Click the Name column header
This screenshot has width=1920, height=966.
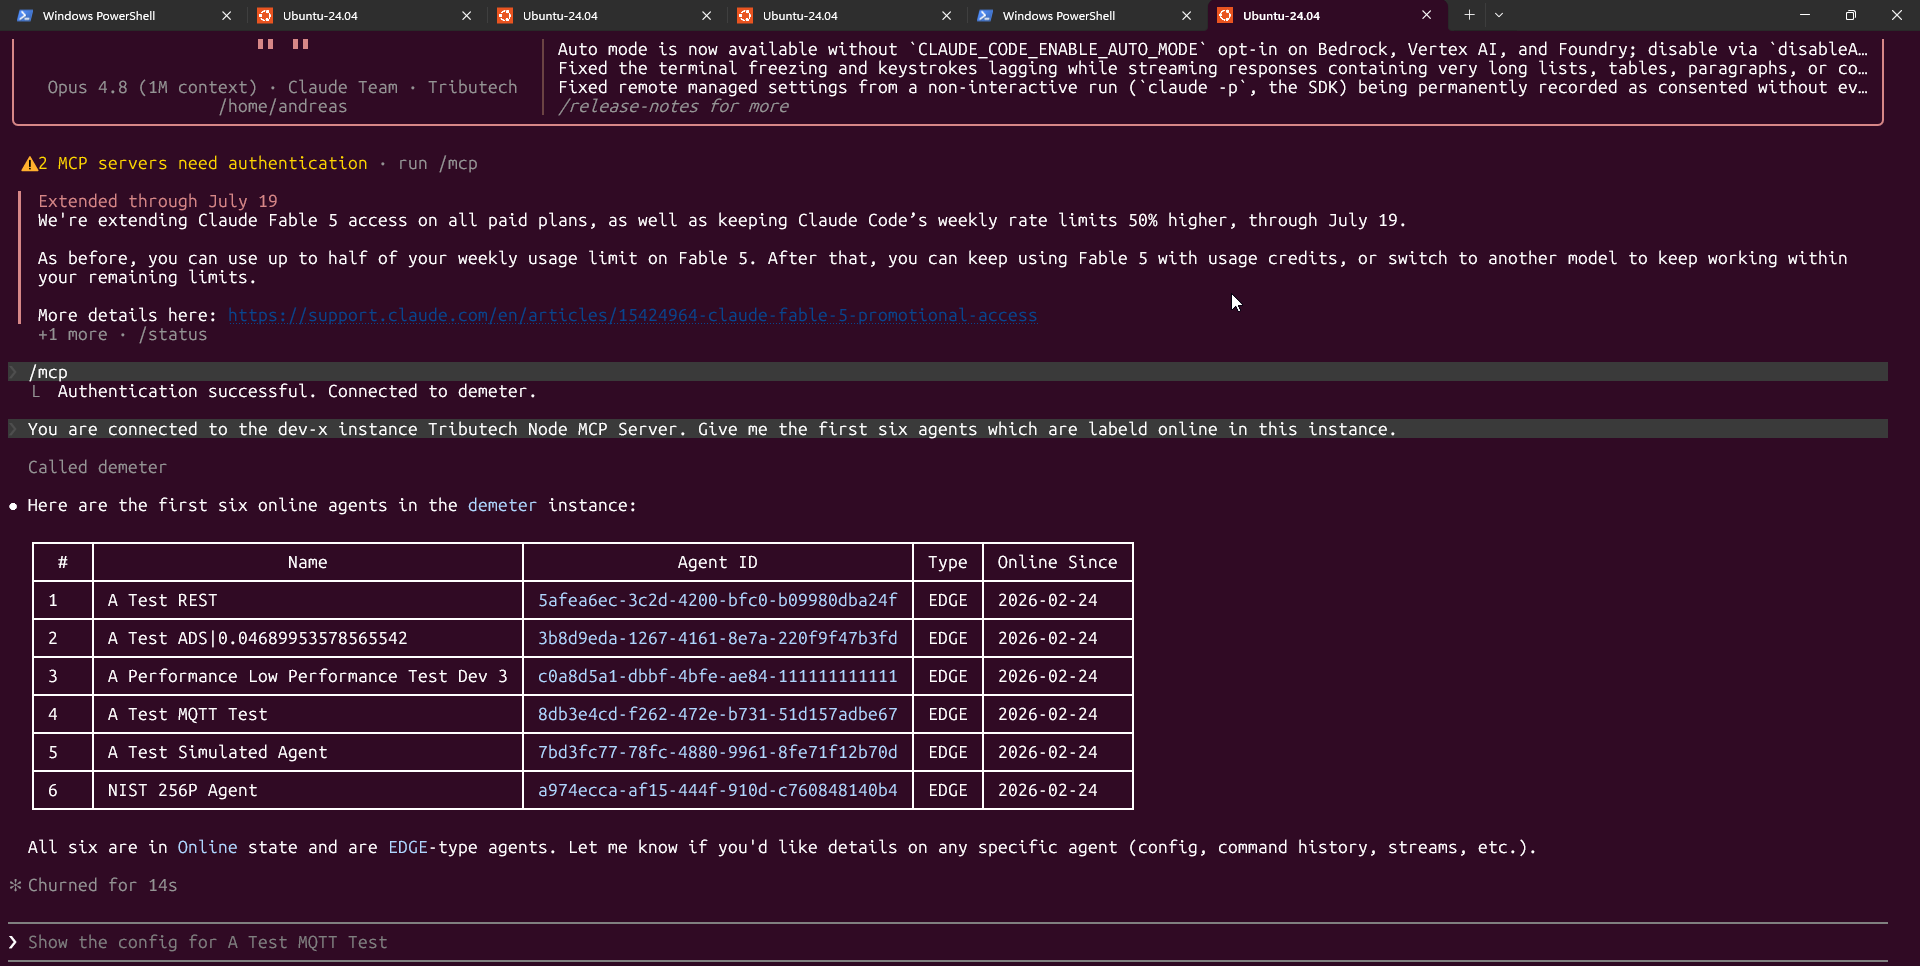(307, 562)
